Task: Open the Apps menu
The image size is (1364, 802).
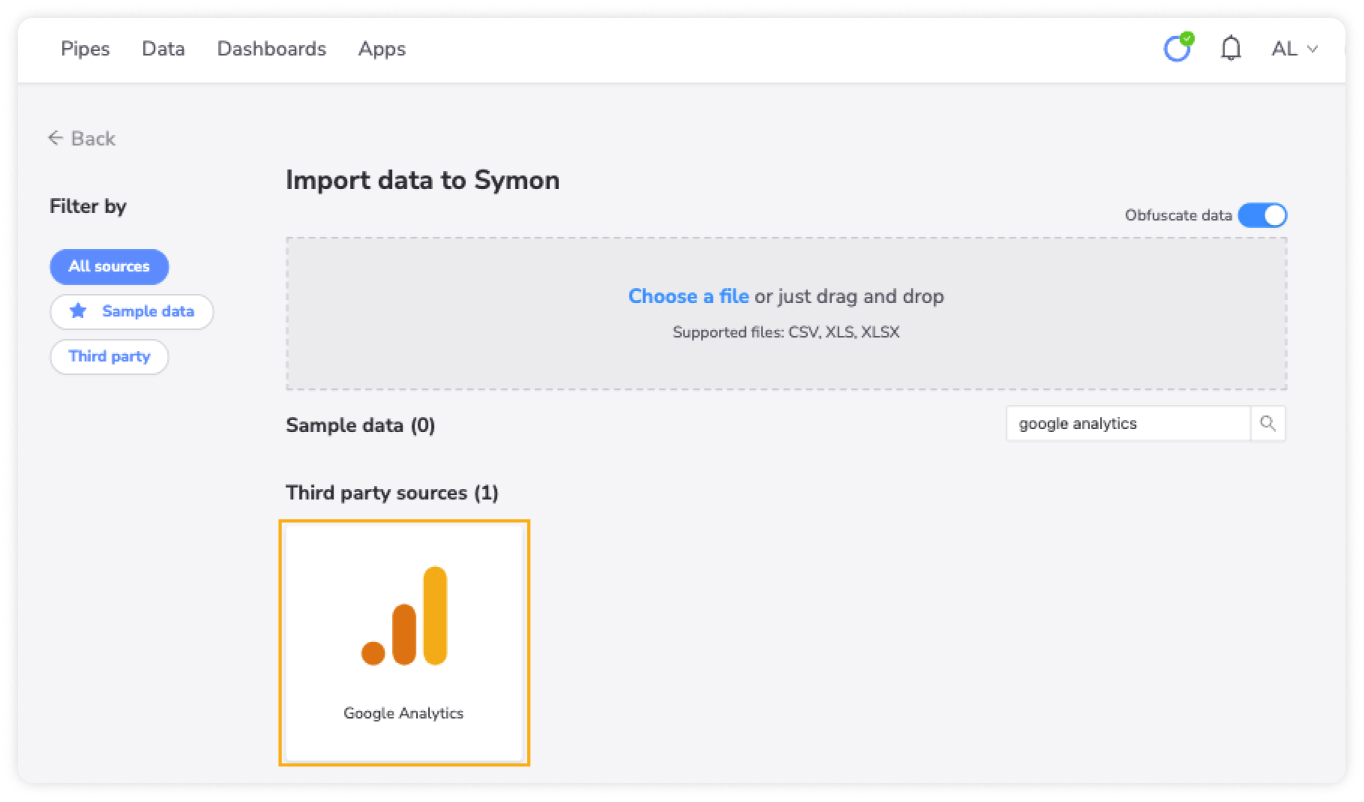Action: pos(382,49)
